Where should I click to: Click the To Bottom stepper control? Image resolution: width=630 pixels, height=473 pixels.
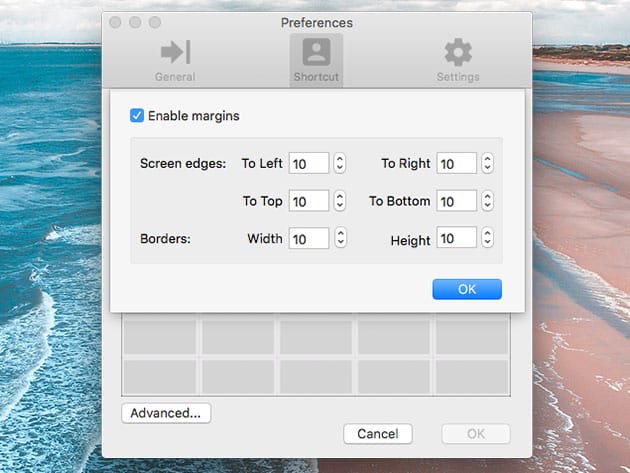pyautogui.click(x=487, y=201)
